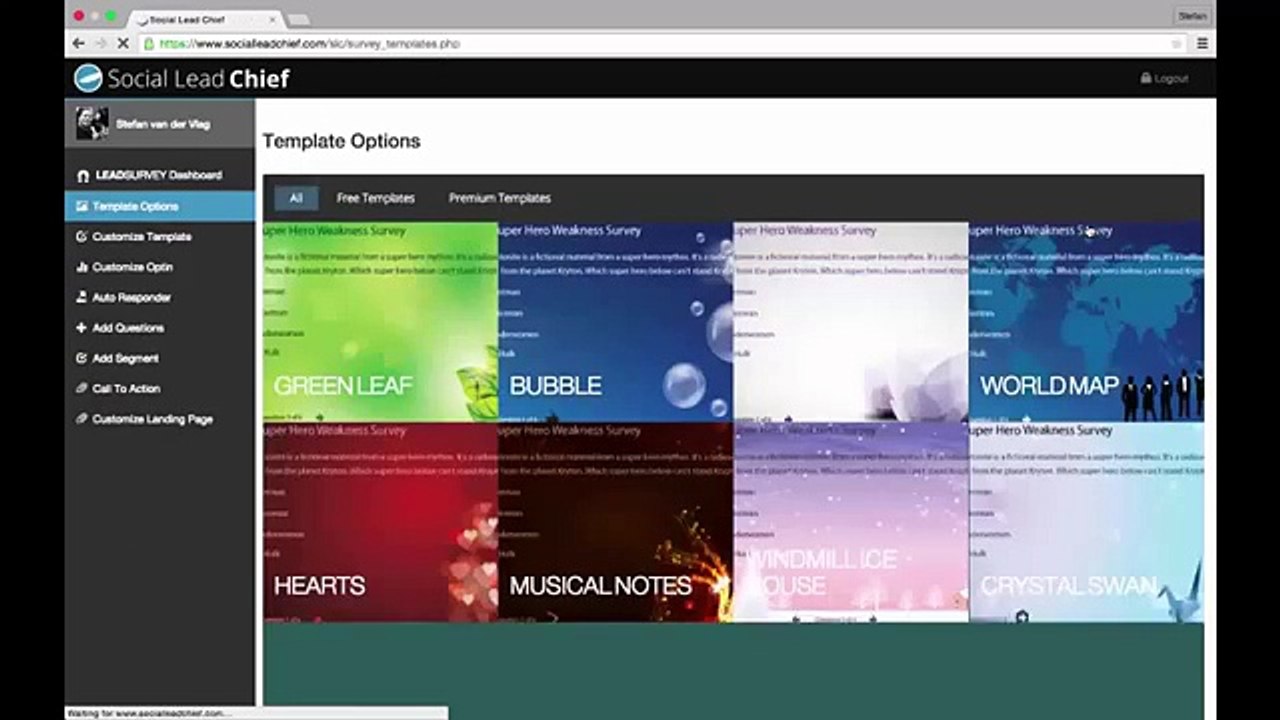Viewport: 1280px width, 720px height.
Task: Click the Call To Action link icon
Action: pos(82,388)
